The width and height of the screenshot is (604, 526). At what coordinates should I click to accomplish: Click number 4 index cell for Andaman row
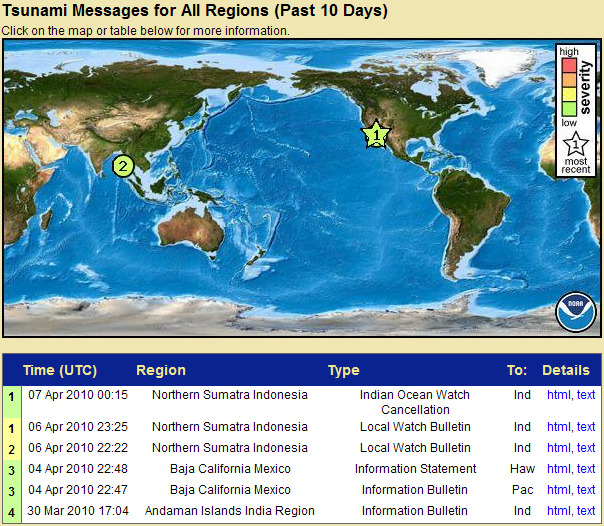pyautogui.click(x=12, y=513)
